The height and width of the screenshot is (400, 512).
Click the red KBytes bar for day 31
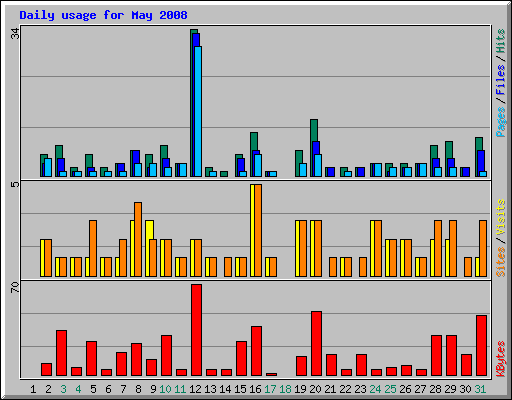pos(481,346)
